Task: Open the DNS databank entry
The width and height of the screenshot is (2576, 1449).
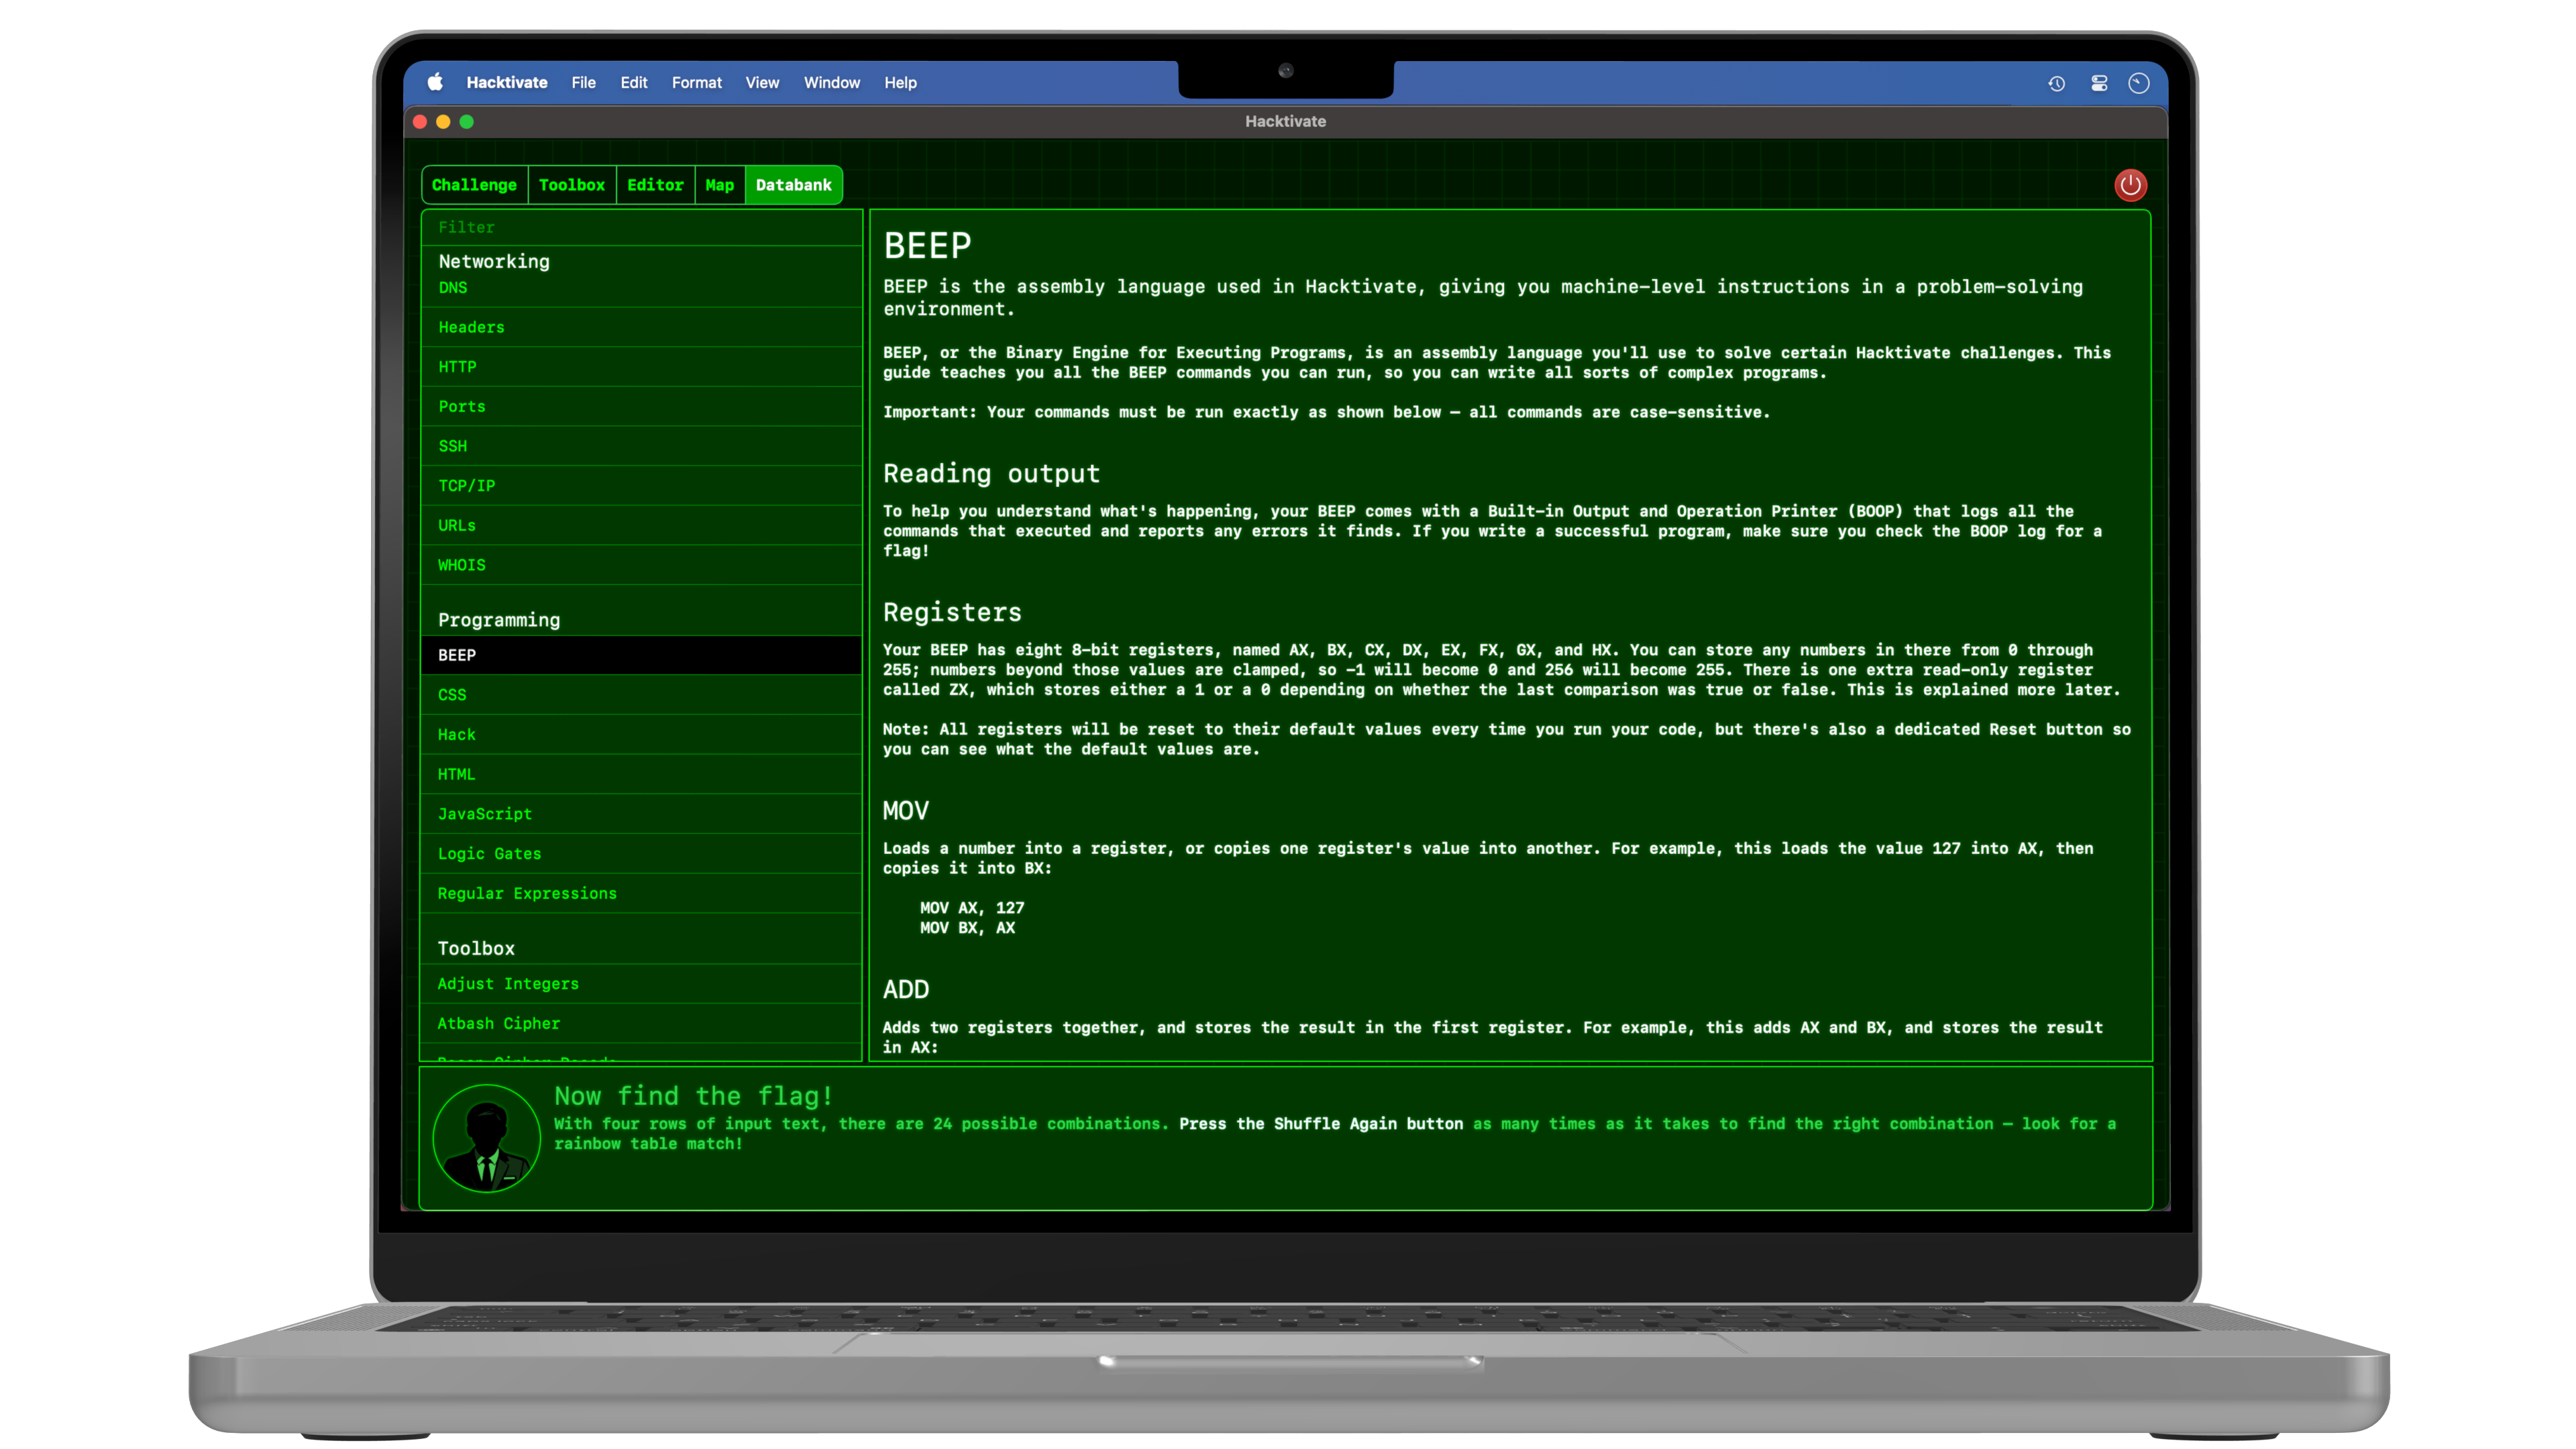Action: (453, 288)
